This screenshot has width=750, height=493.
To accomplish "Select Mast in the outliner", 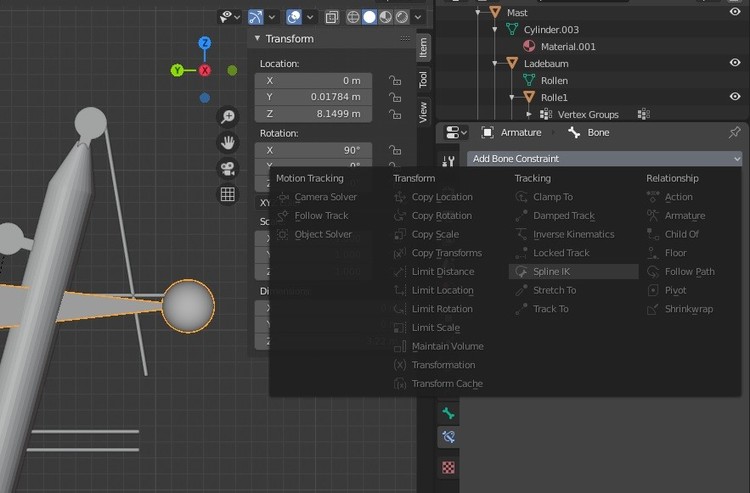I will tap(517, 12).
